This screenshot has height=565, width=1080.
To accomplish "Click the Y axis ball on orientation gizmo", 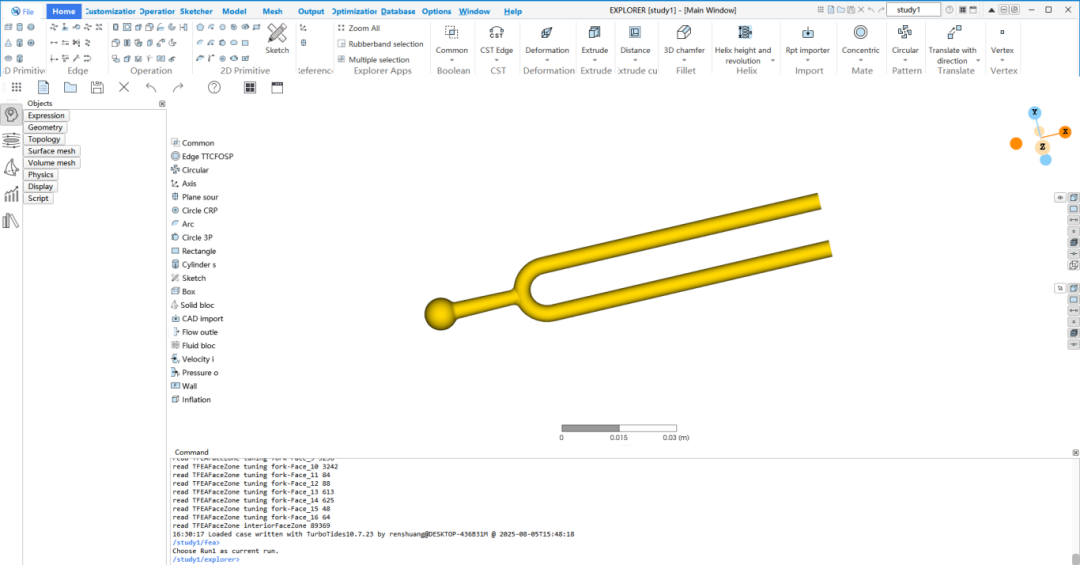I will tap(1034, 112).
